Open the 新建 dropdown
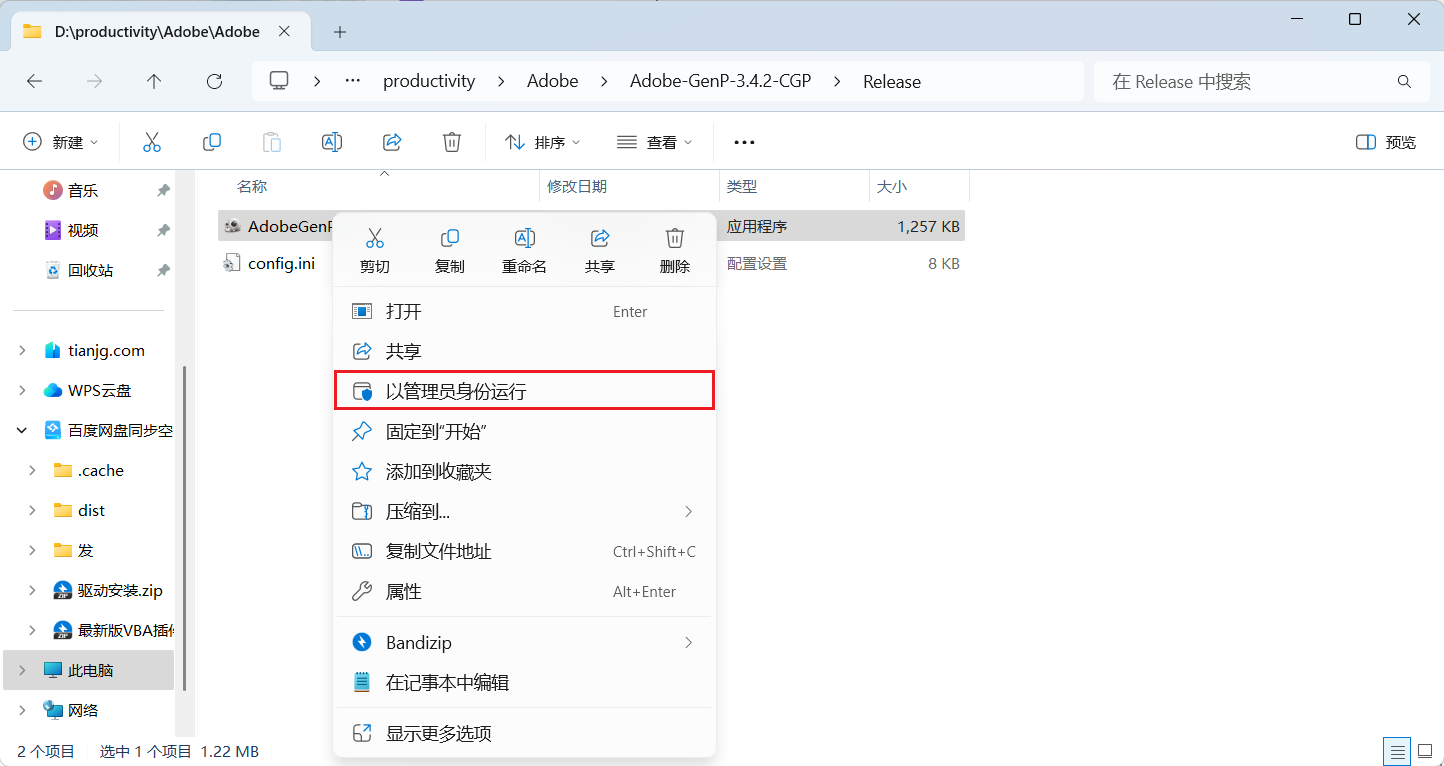Image resolution: width=1444 pixels, height=766 pixels. click(x=61, y=142)
